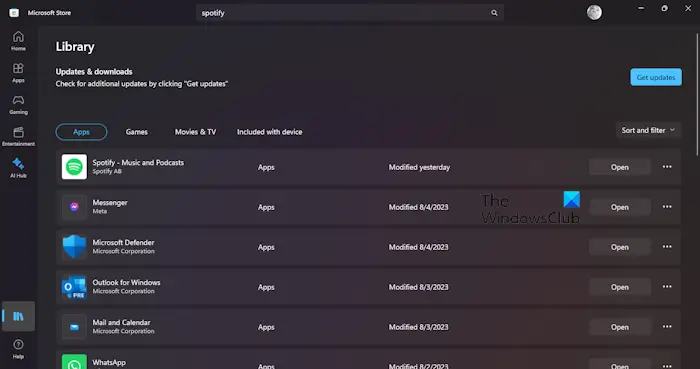Open Spotify with its Open button

[620, 167]
